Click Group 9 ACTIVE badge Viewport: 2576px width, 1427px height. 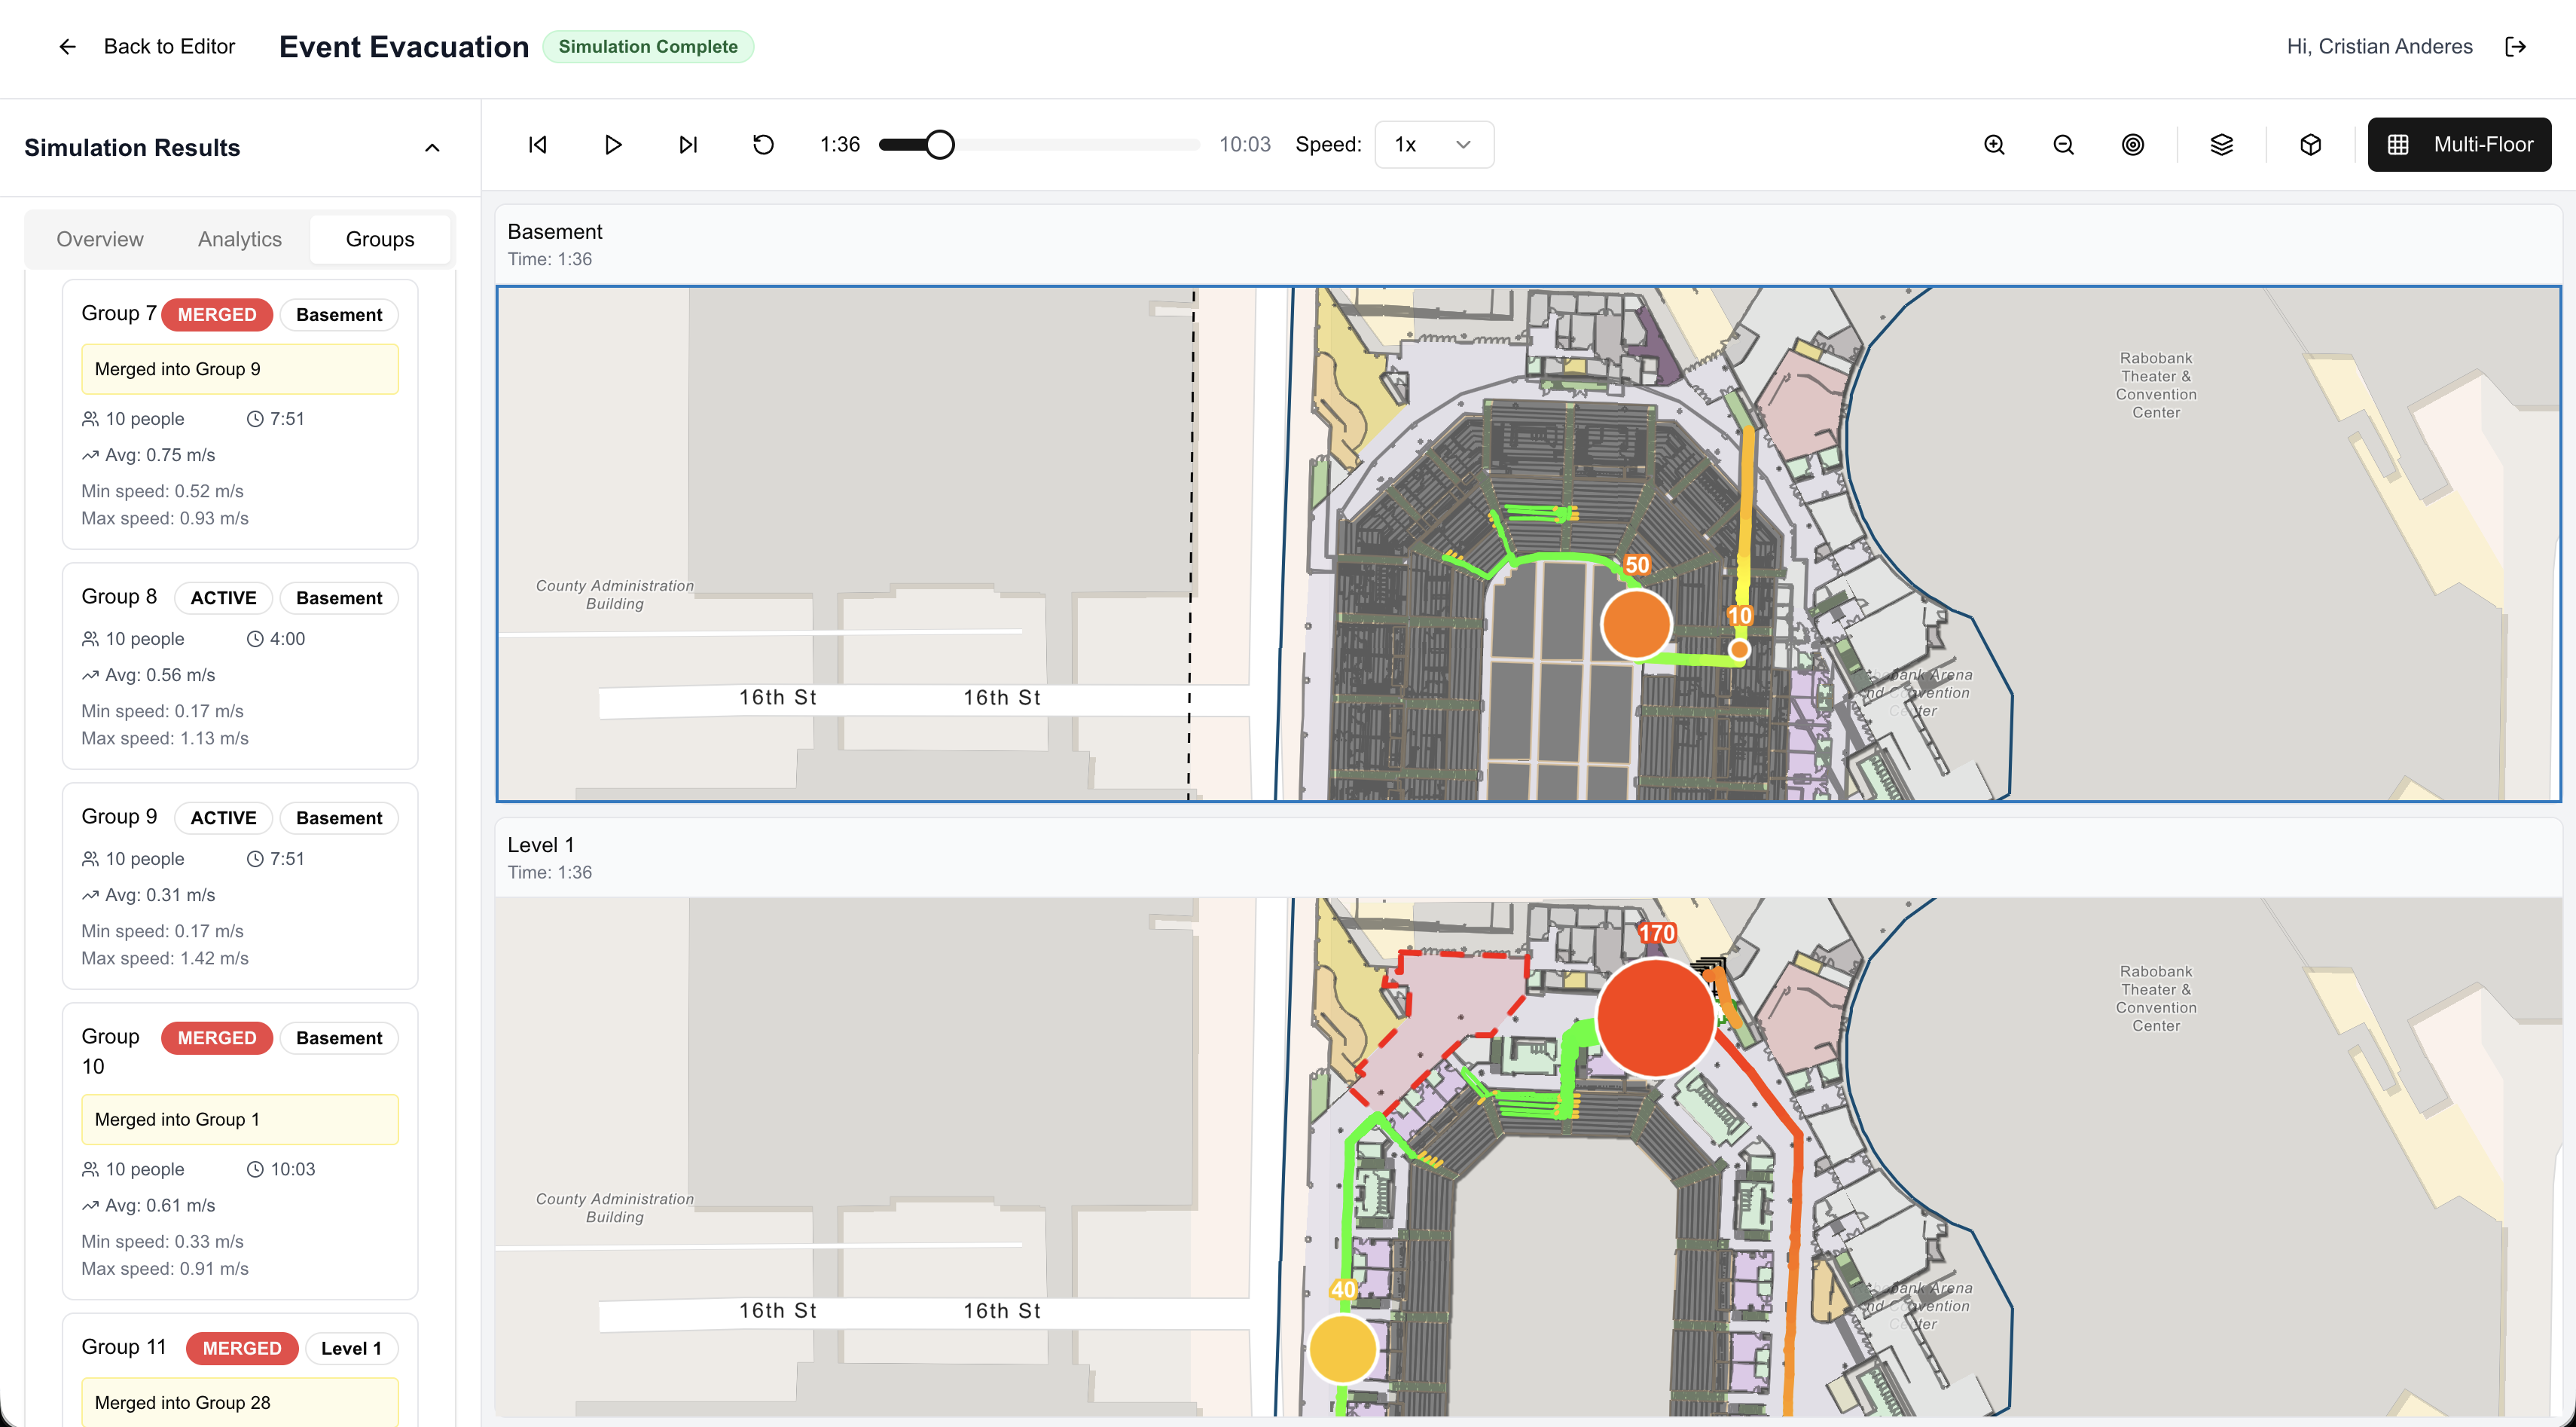click(223, 818)
